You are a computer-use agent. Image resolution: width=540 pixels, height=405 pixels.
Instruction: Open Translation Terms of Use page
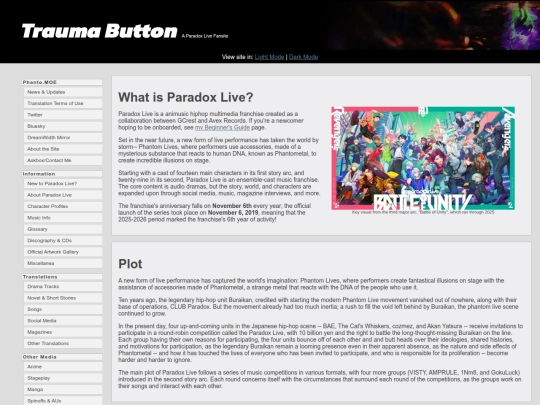click(63, 103)
